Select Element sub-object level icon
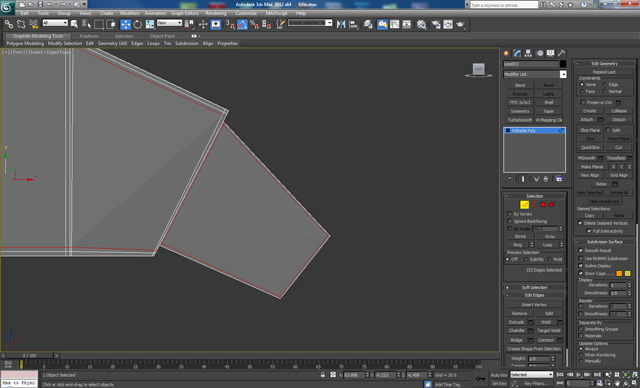Screen dimensions: 640x388 click(552, 205)
